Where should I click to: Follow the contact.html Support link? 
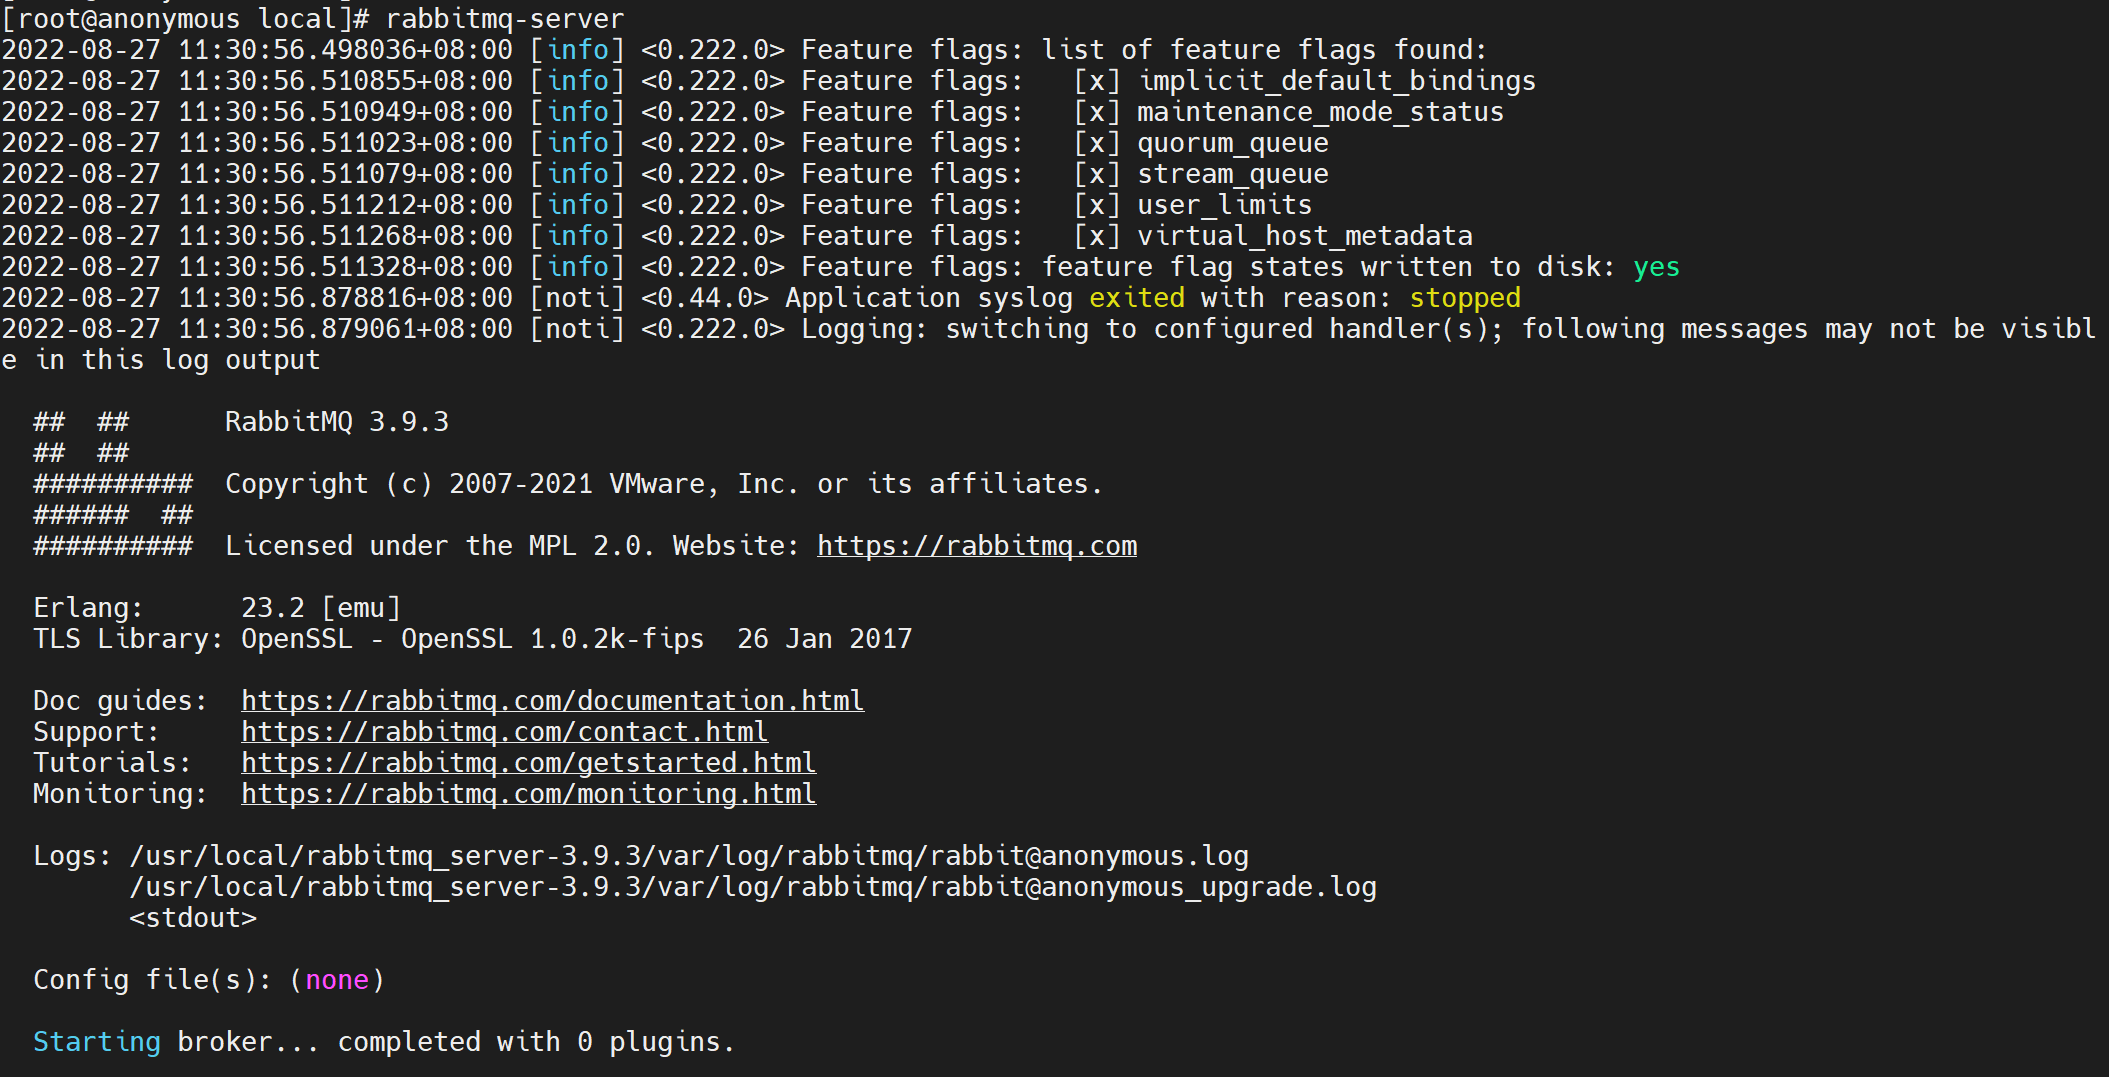[x=504, y=732]
